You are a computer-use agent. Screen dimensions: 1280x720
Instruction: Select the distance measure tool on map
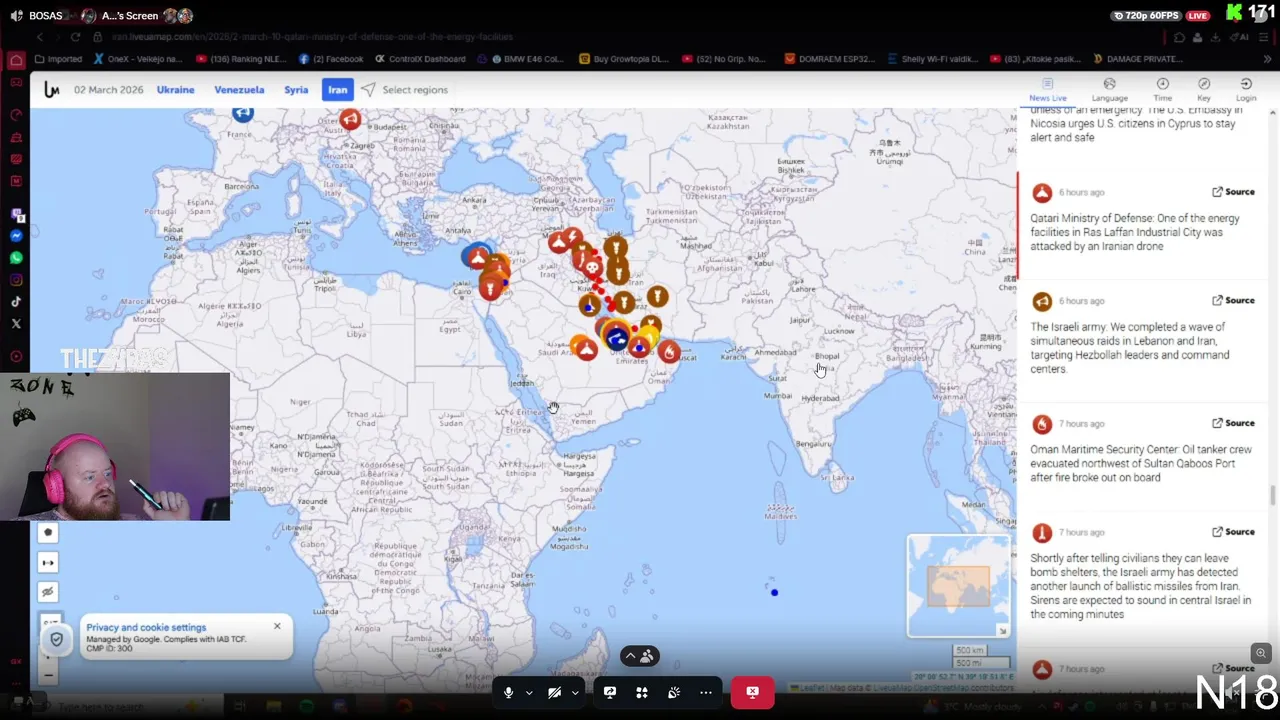point(48,563)
